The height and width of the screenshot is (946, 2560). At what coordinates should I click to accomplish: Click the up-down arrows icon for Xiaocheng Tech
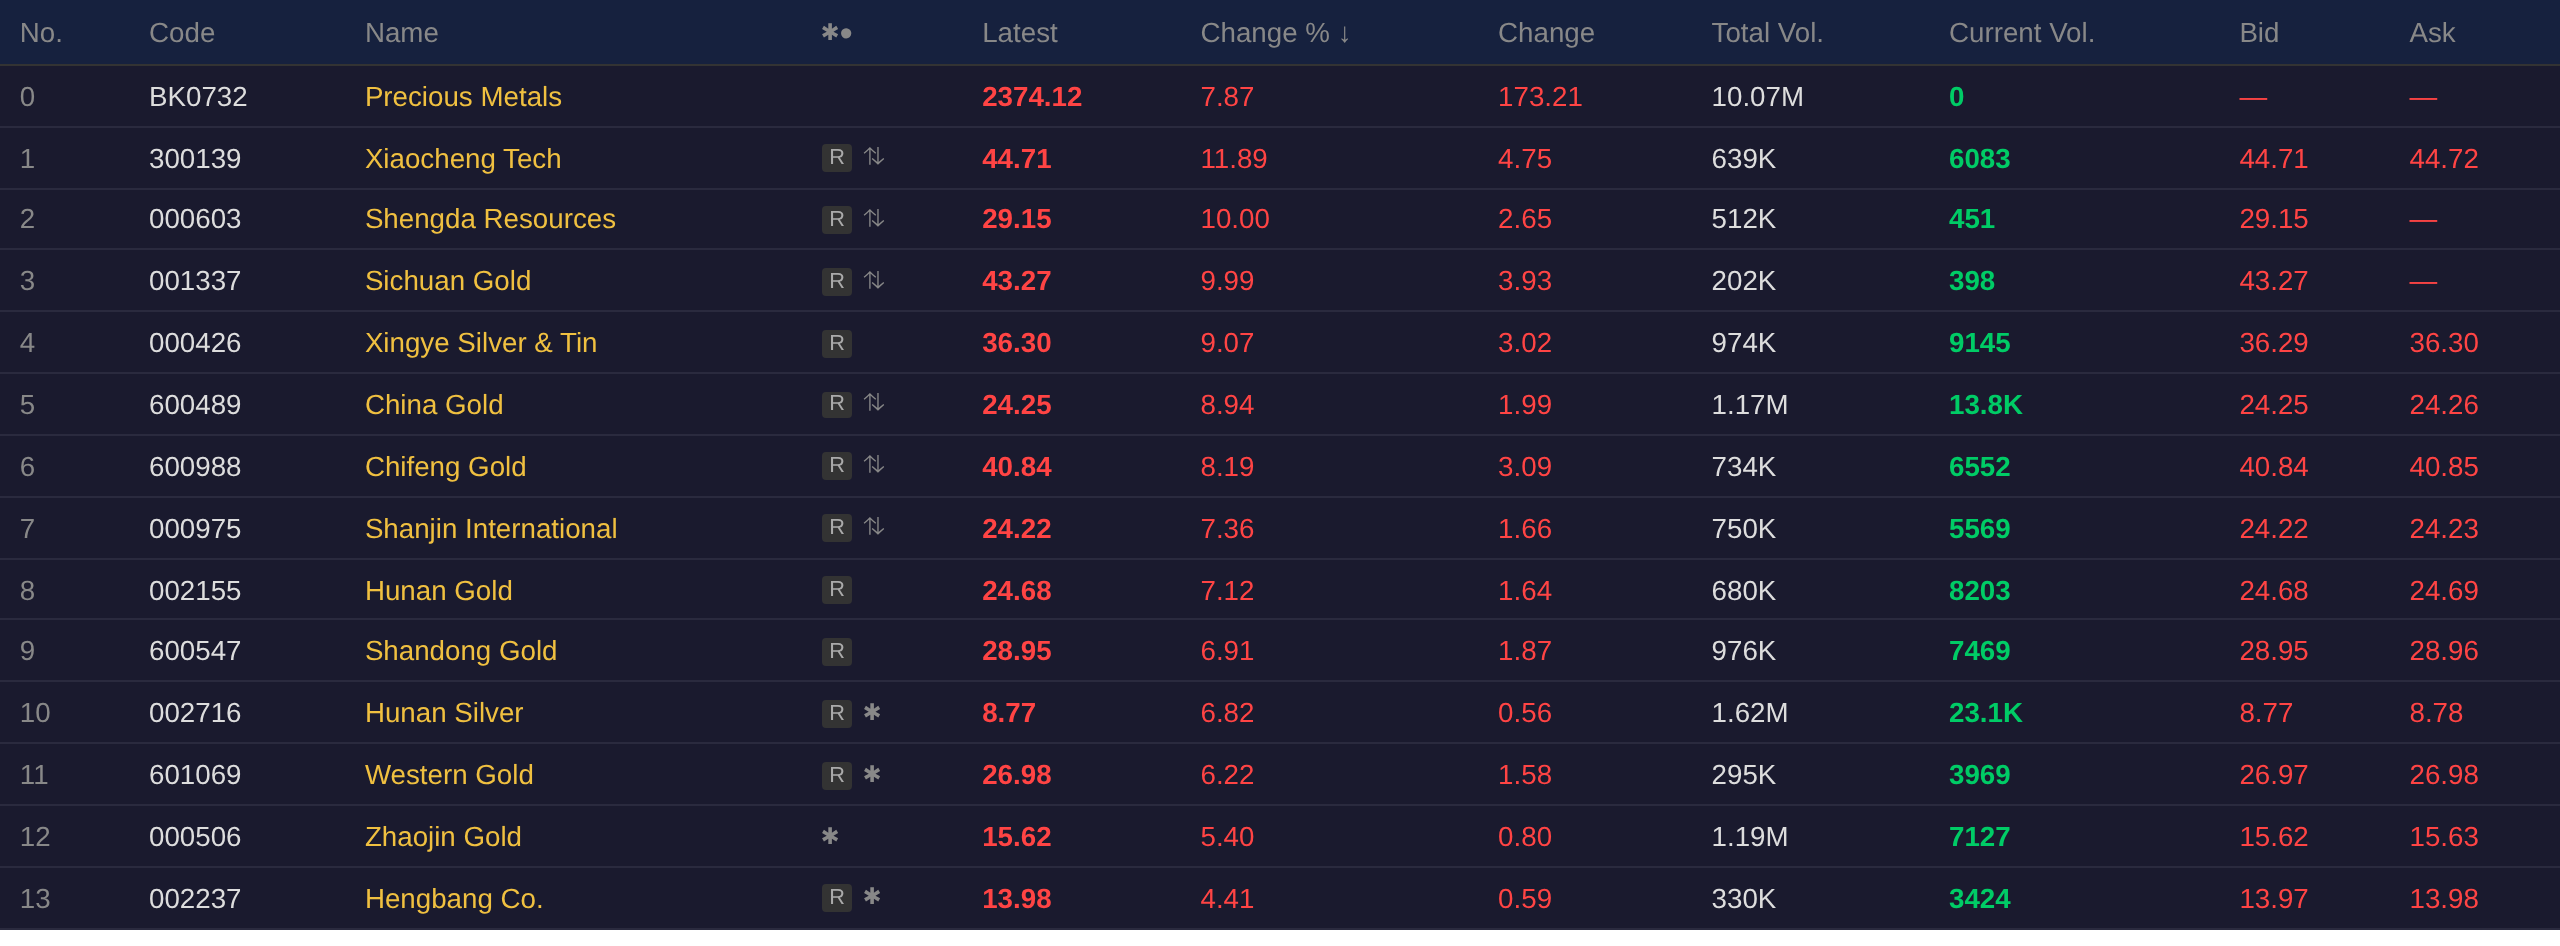(x=874, y=157)
